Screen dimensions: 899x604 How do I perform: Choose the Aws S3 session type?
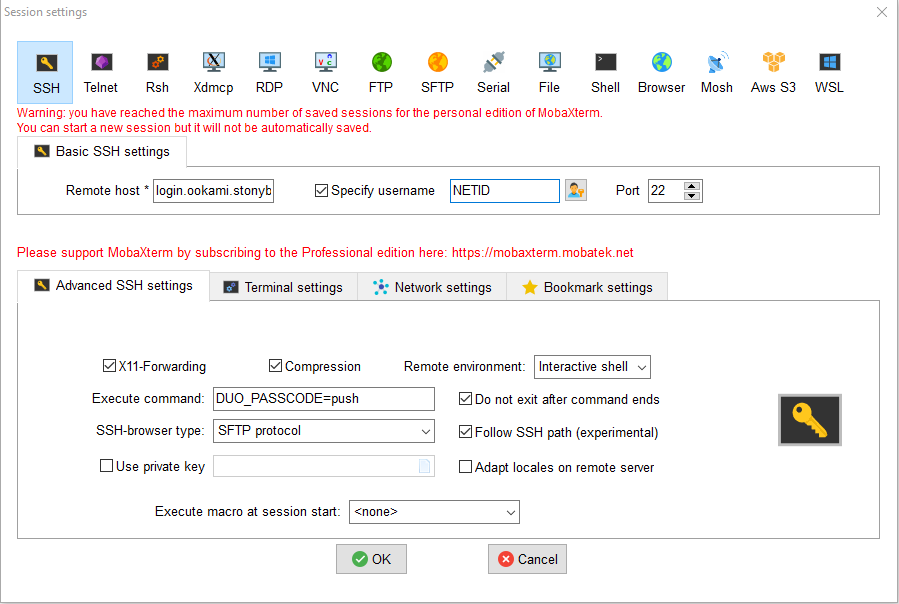(x=773, y=72)
